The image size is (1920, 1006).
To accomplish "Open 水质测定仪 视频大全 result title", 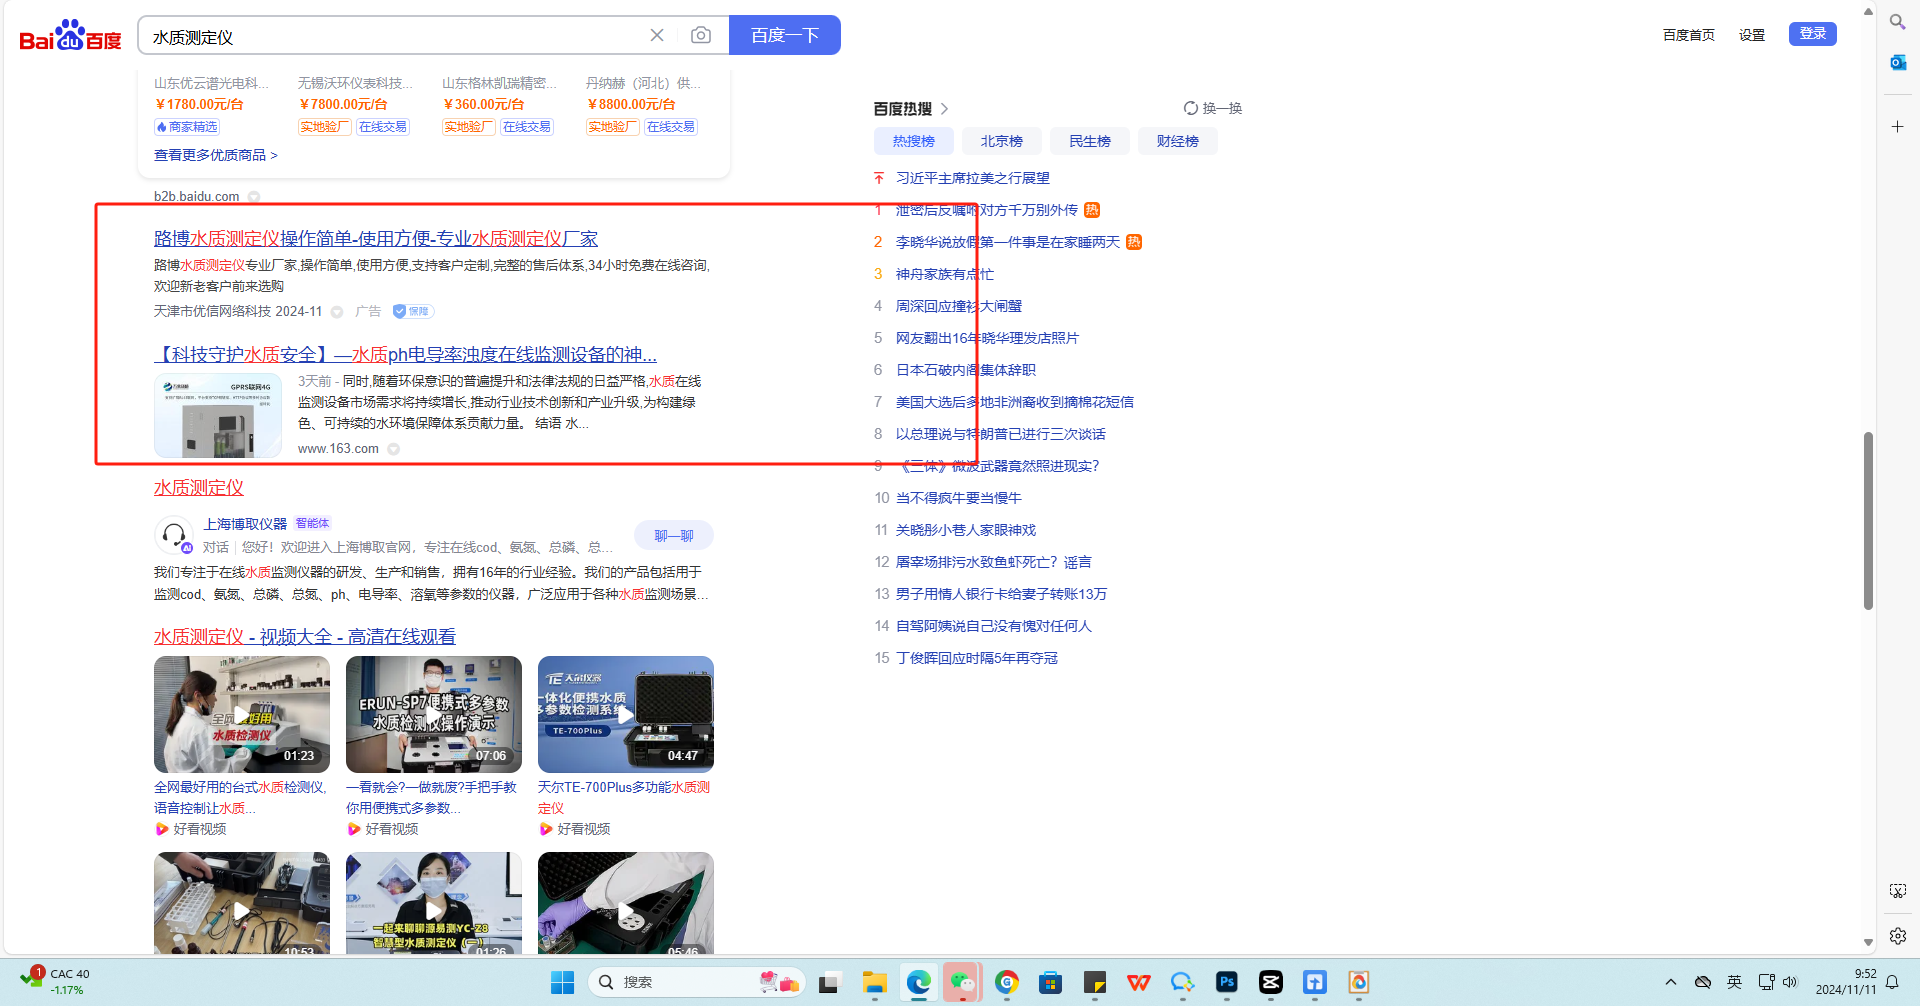I will pos(305,637).
